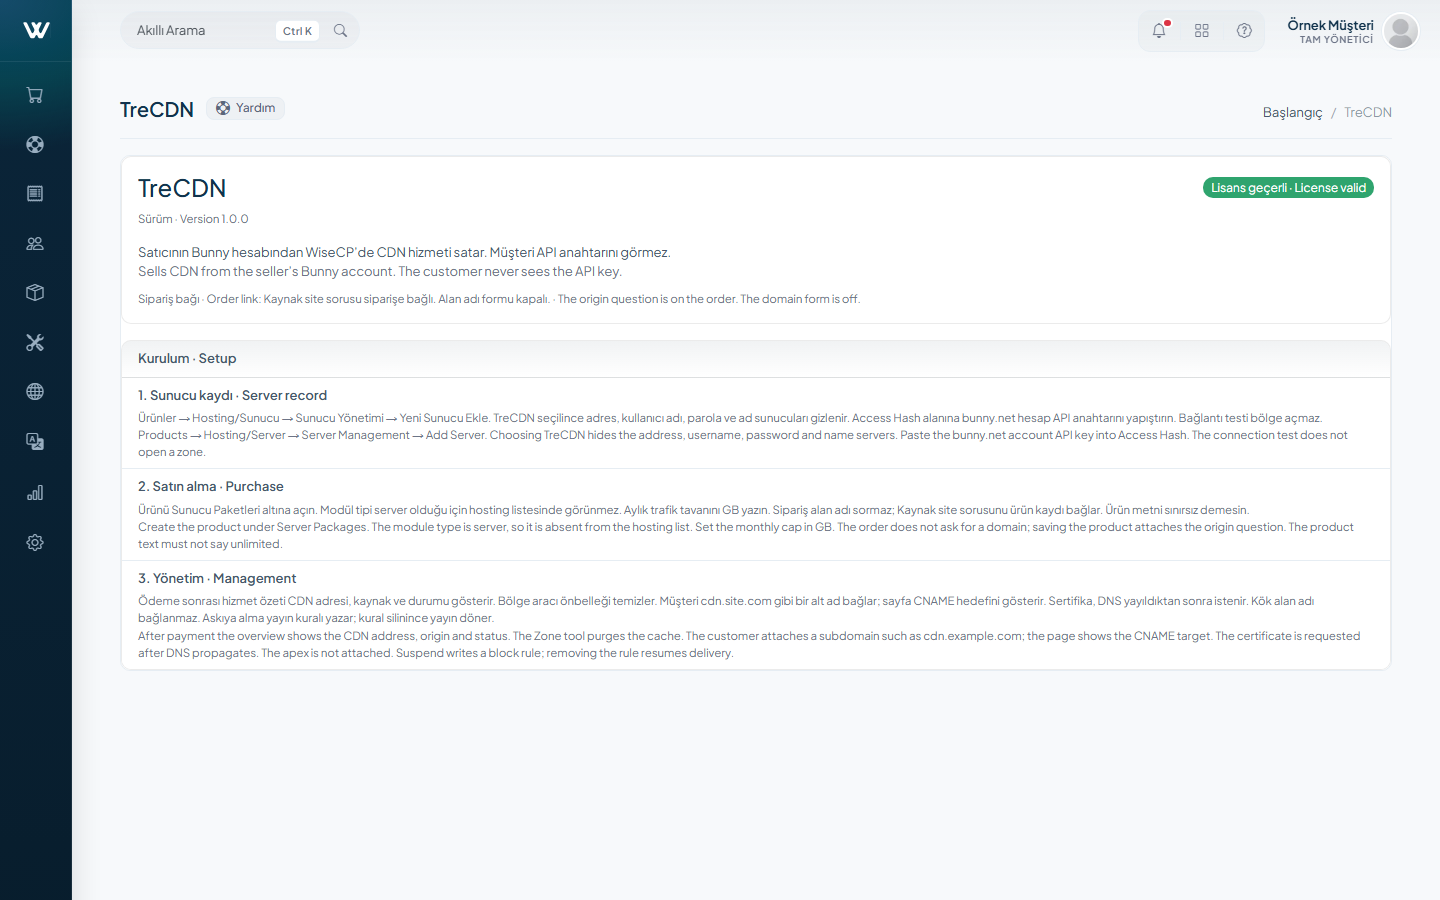Open the tools wrench sidebar icon
Viewport: 1440px width, 900px height.
click(35, 342)
